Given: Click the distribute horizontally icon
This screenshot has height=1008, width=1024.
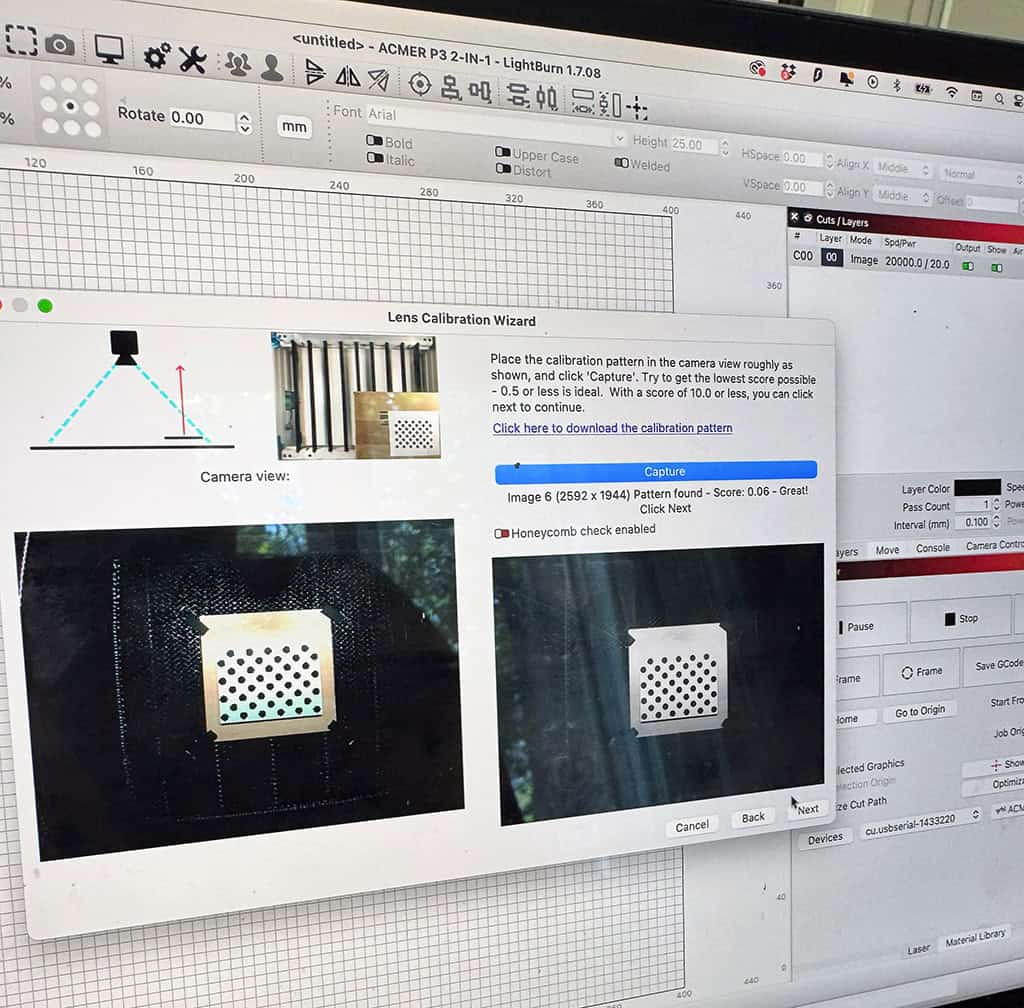Looking at the screenshot, I should tap(519, 95).
